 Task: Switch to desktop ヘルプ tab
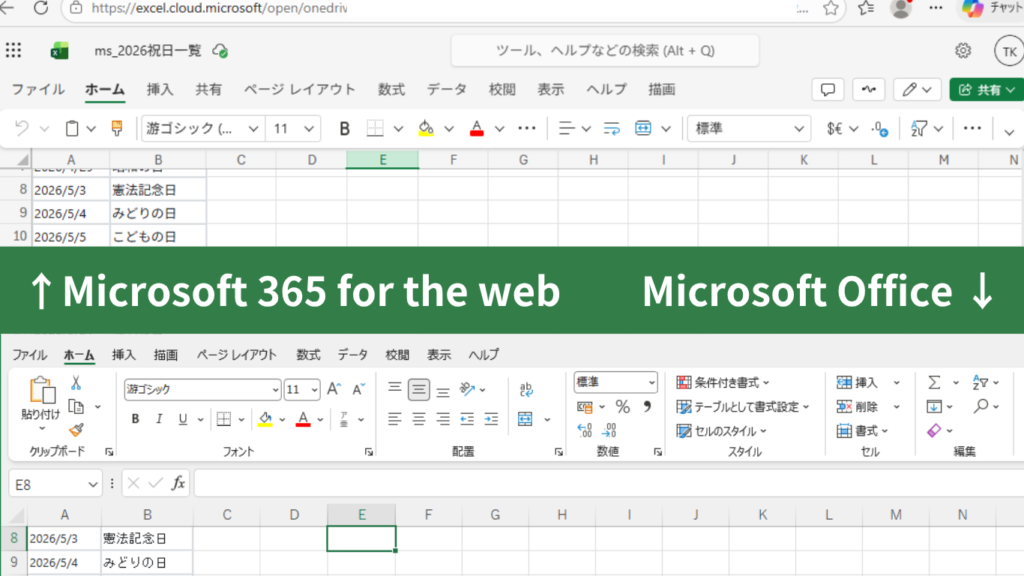483,355
